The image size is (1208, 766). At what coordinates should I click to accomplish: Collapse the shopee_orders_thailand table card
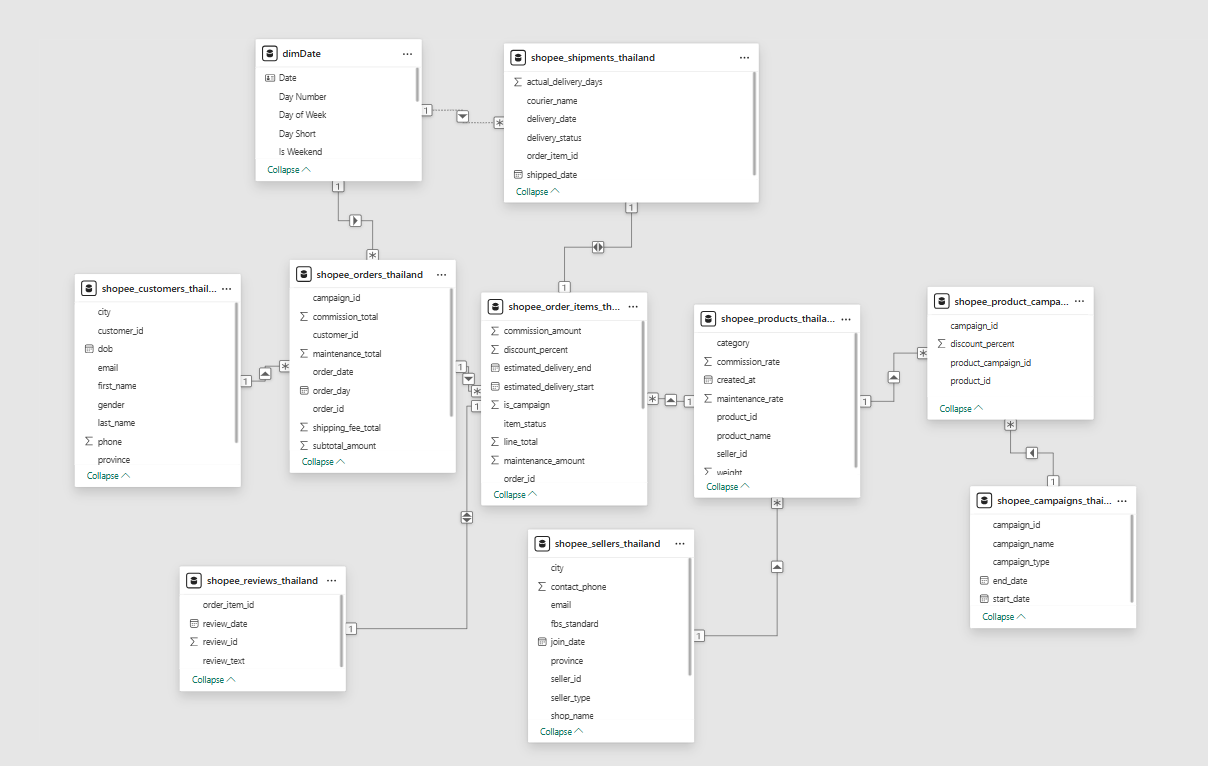324,462
